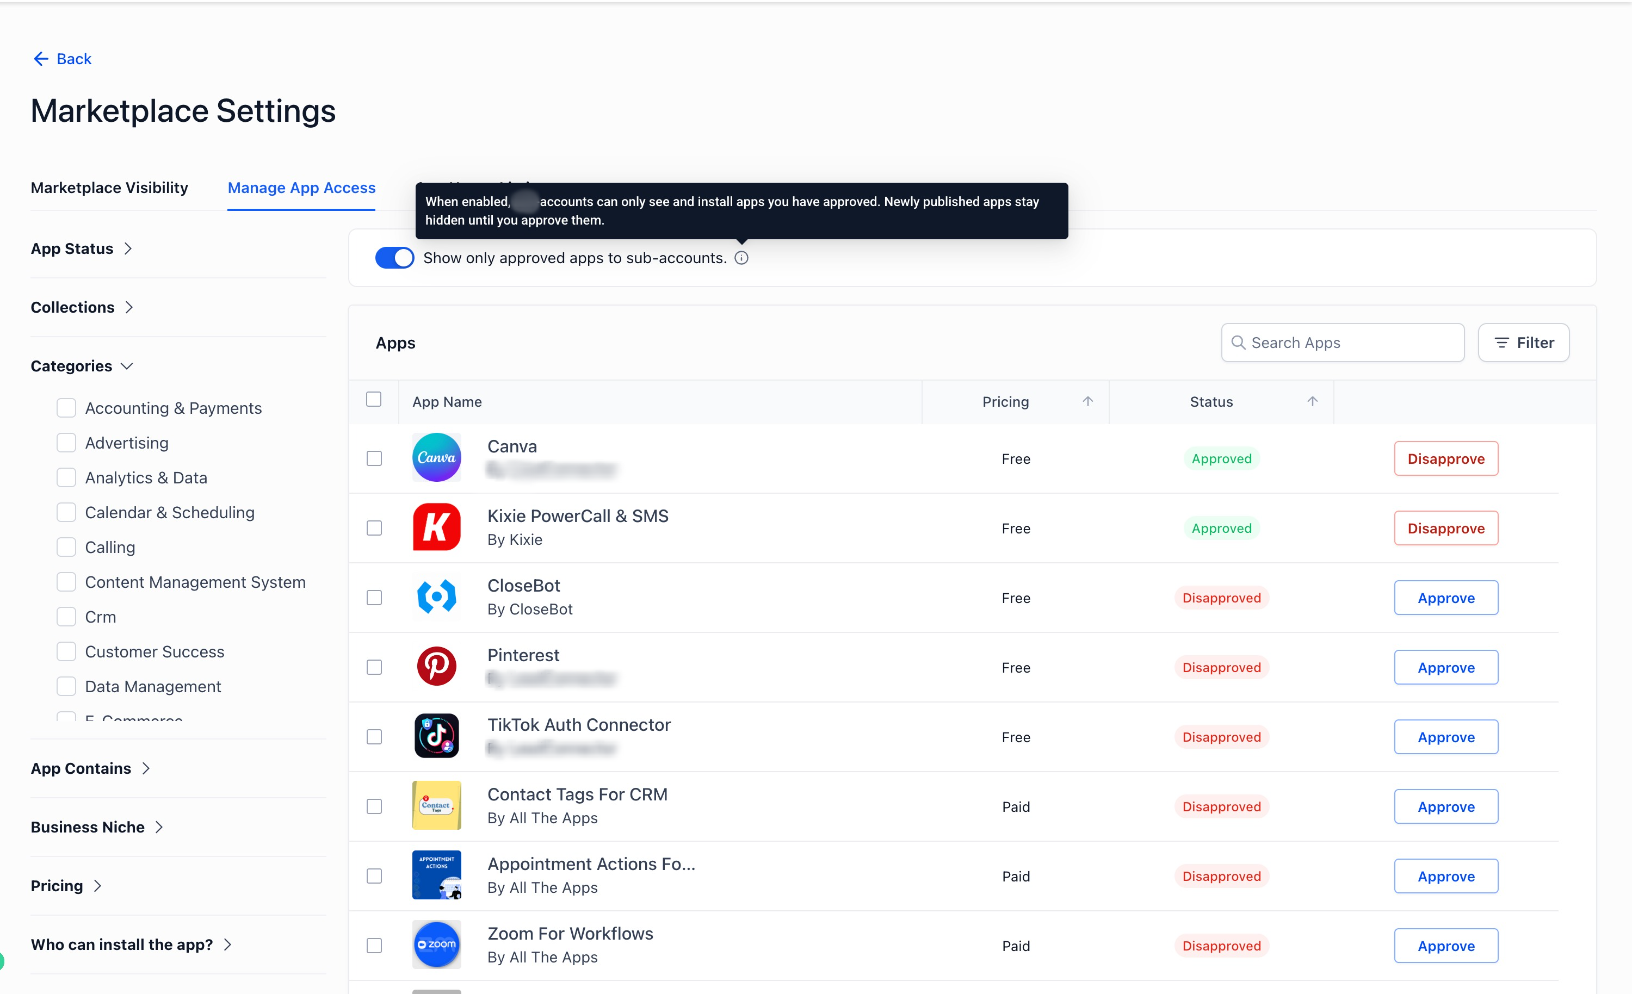This screenshot has width=1632, height=994.
Task: Expand the App Contains filter section
Action: tap(91, 768)
